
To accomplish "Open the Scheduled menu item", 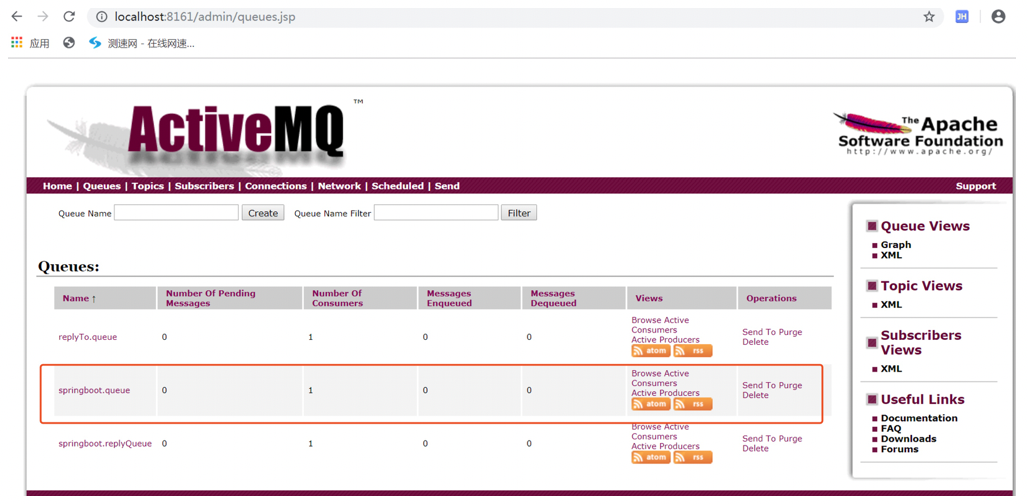I will tap(397, 186).
